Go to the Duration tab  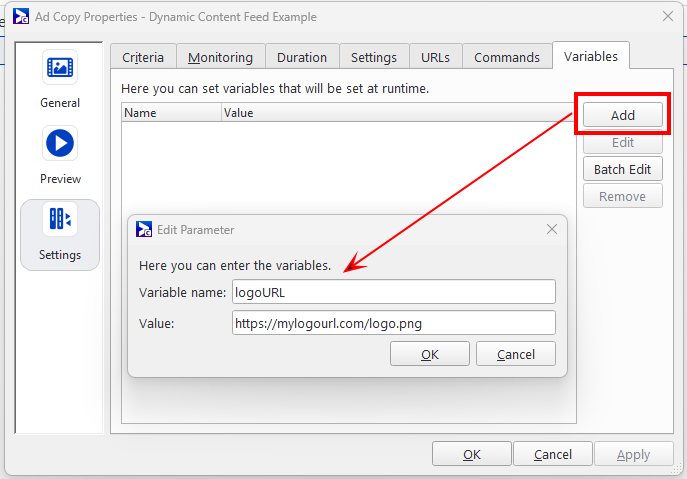(x=302, y=57)
